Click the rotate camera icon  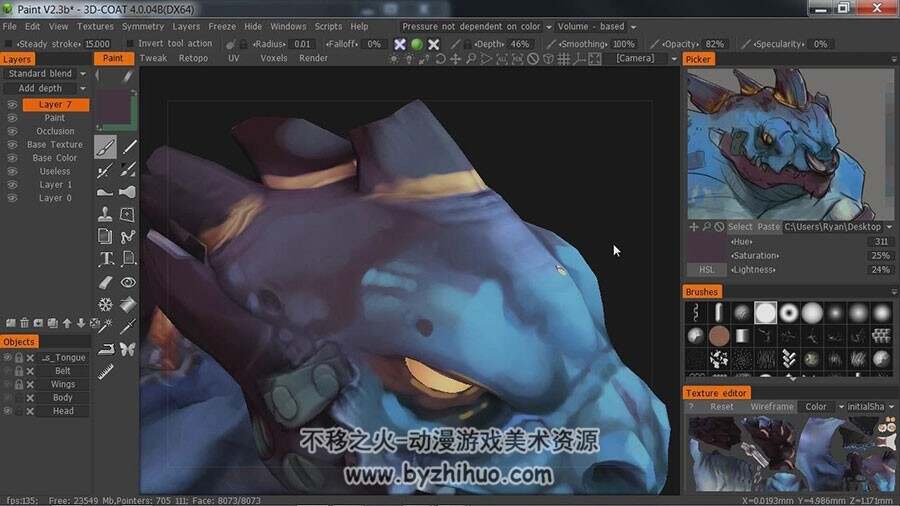point(440,59)
